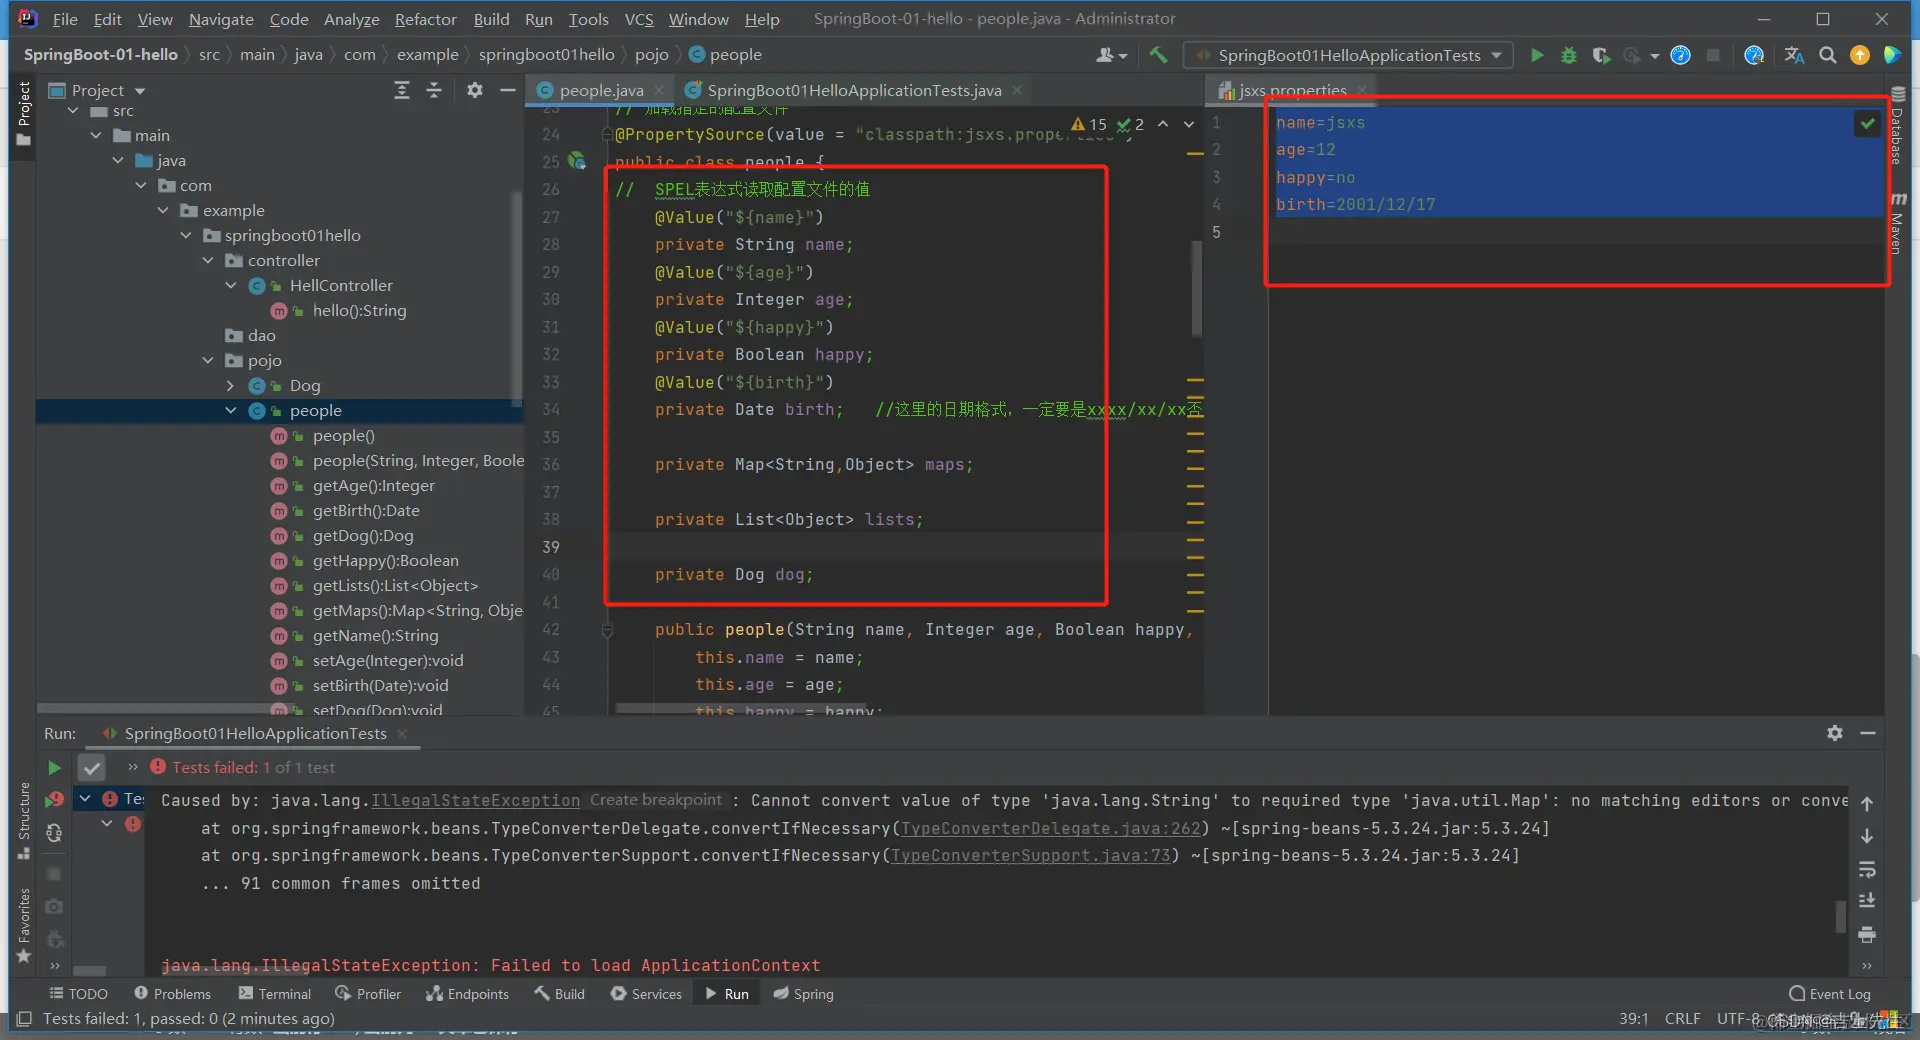Click the stop icon in the main toolbar
The width and height of the screenshot is (1920, 1040).
pos(1713,55)
